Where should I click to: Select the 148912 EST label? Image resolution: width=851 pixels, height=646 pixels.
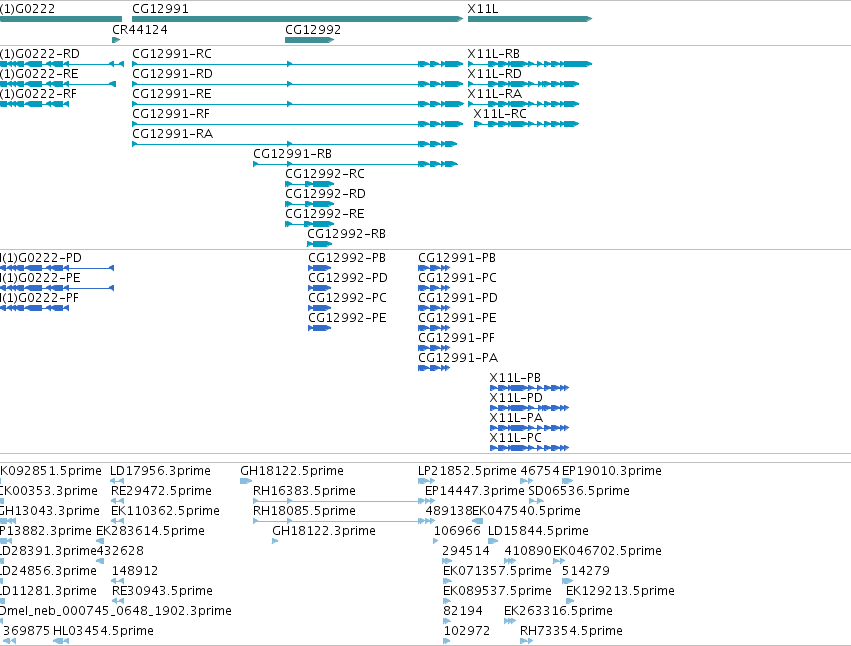pyautogui.click(x=135, y=572)
